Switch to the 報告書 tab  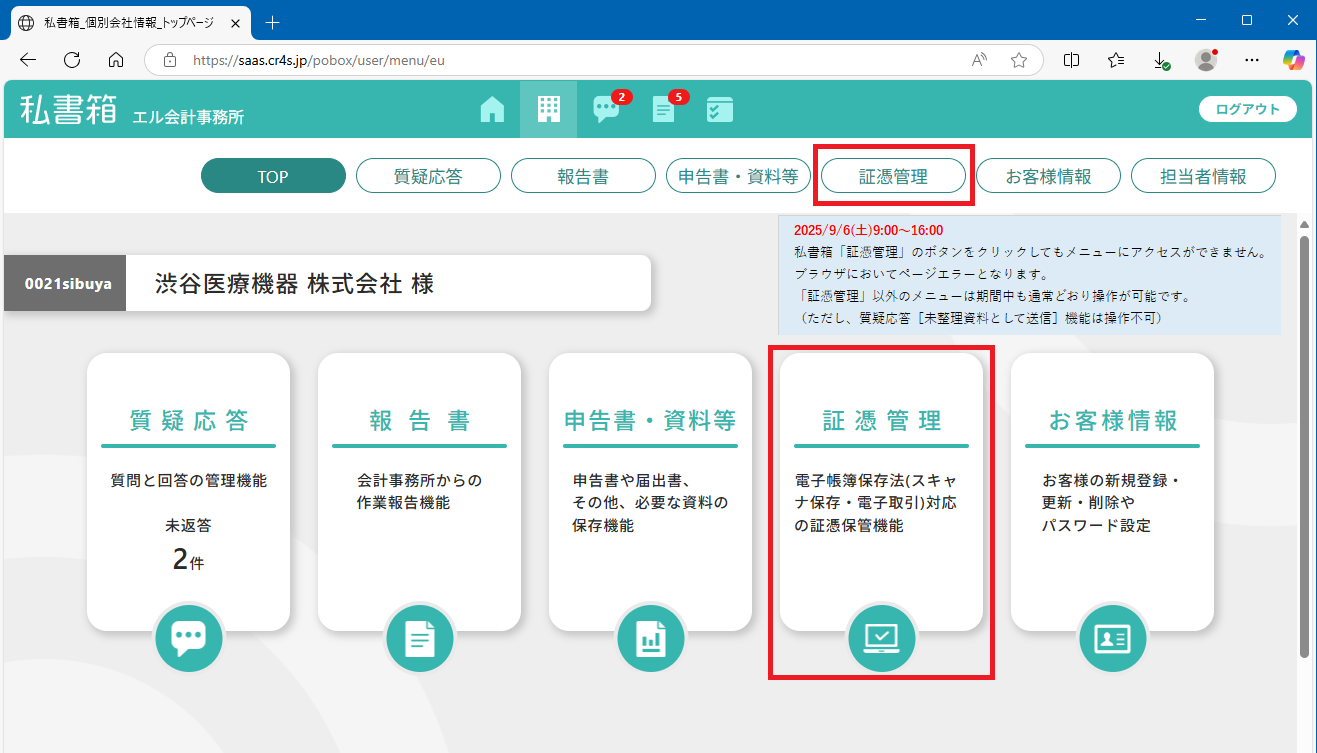pos(583,176)
